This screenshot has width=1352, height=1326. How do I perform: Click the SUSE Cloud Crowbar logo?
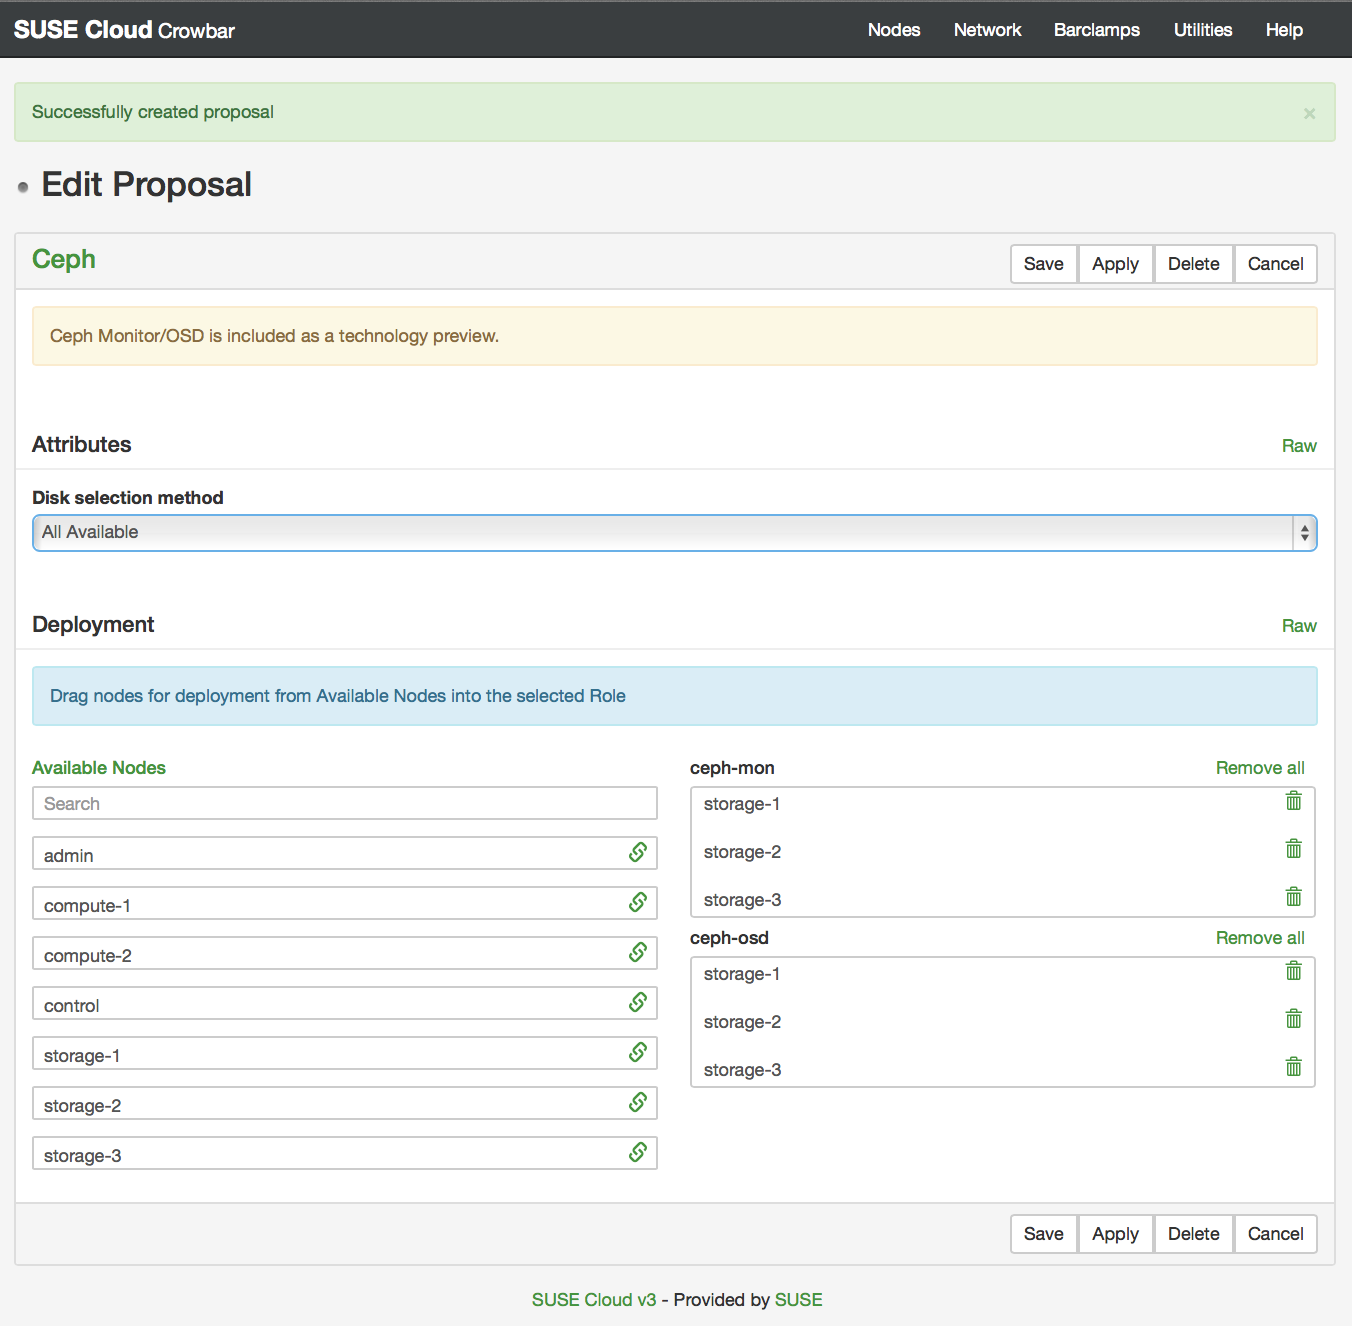(125, 30)
